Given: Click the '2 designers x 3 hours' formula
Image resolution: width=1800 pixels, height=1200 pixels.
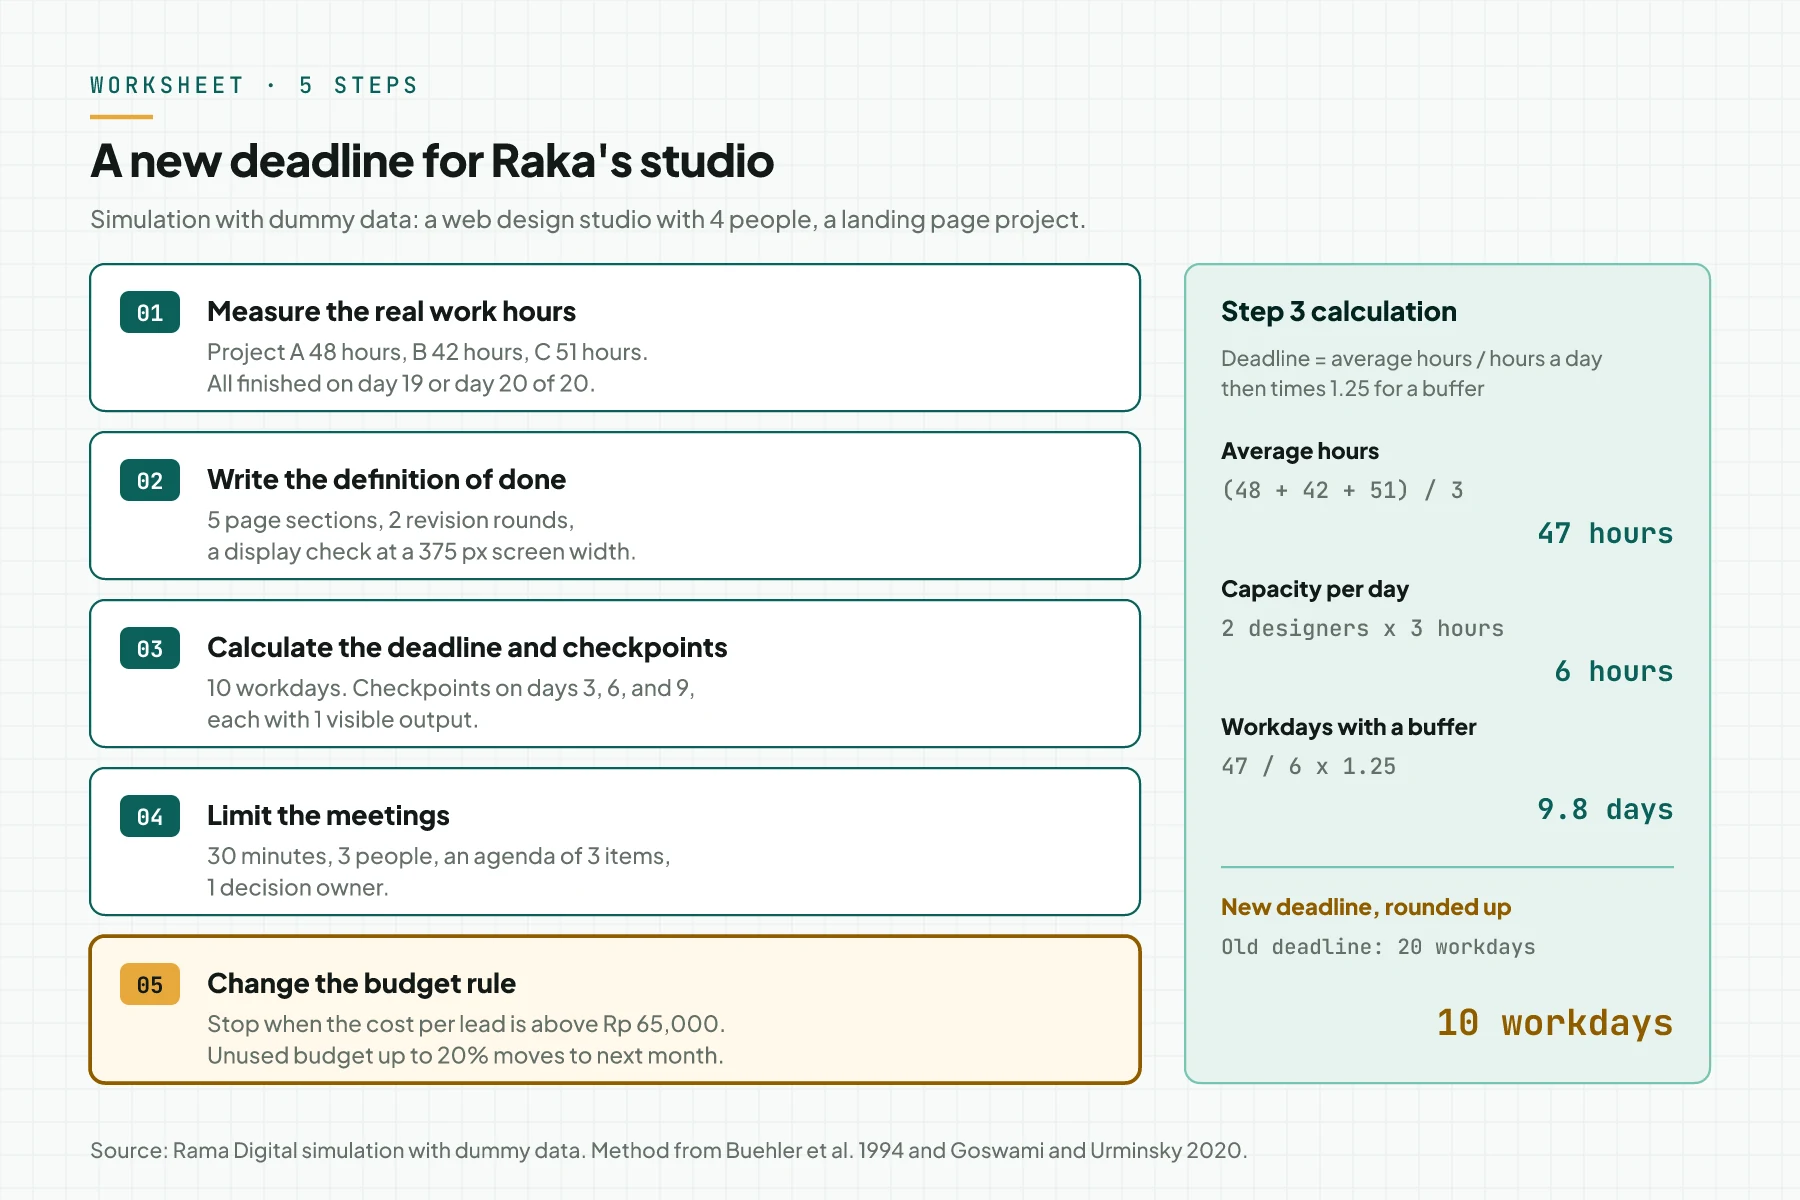Looking at the screenshot, I should pyautogui.click(x=1363, y=628).
